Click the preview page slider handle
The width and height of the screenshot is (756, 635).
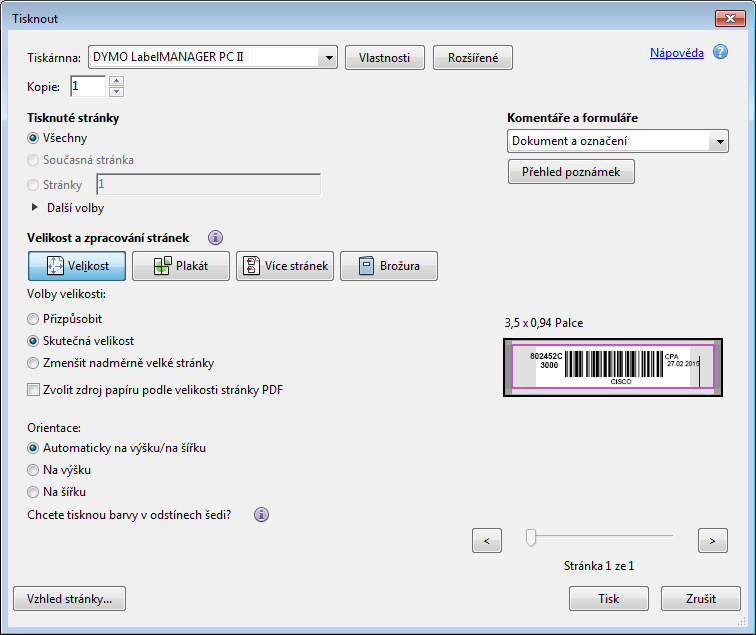pyautogui.click(x=531, y=538)
